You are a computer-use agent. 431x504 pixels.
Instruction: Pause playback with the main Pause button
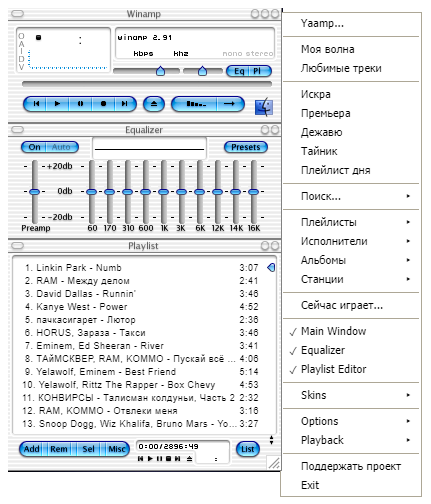point(80,104)
